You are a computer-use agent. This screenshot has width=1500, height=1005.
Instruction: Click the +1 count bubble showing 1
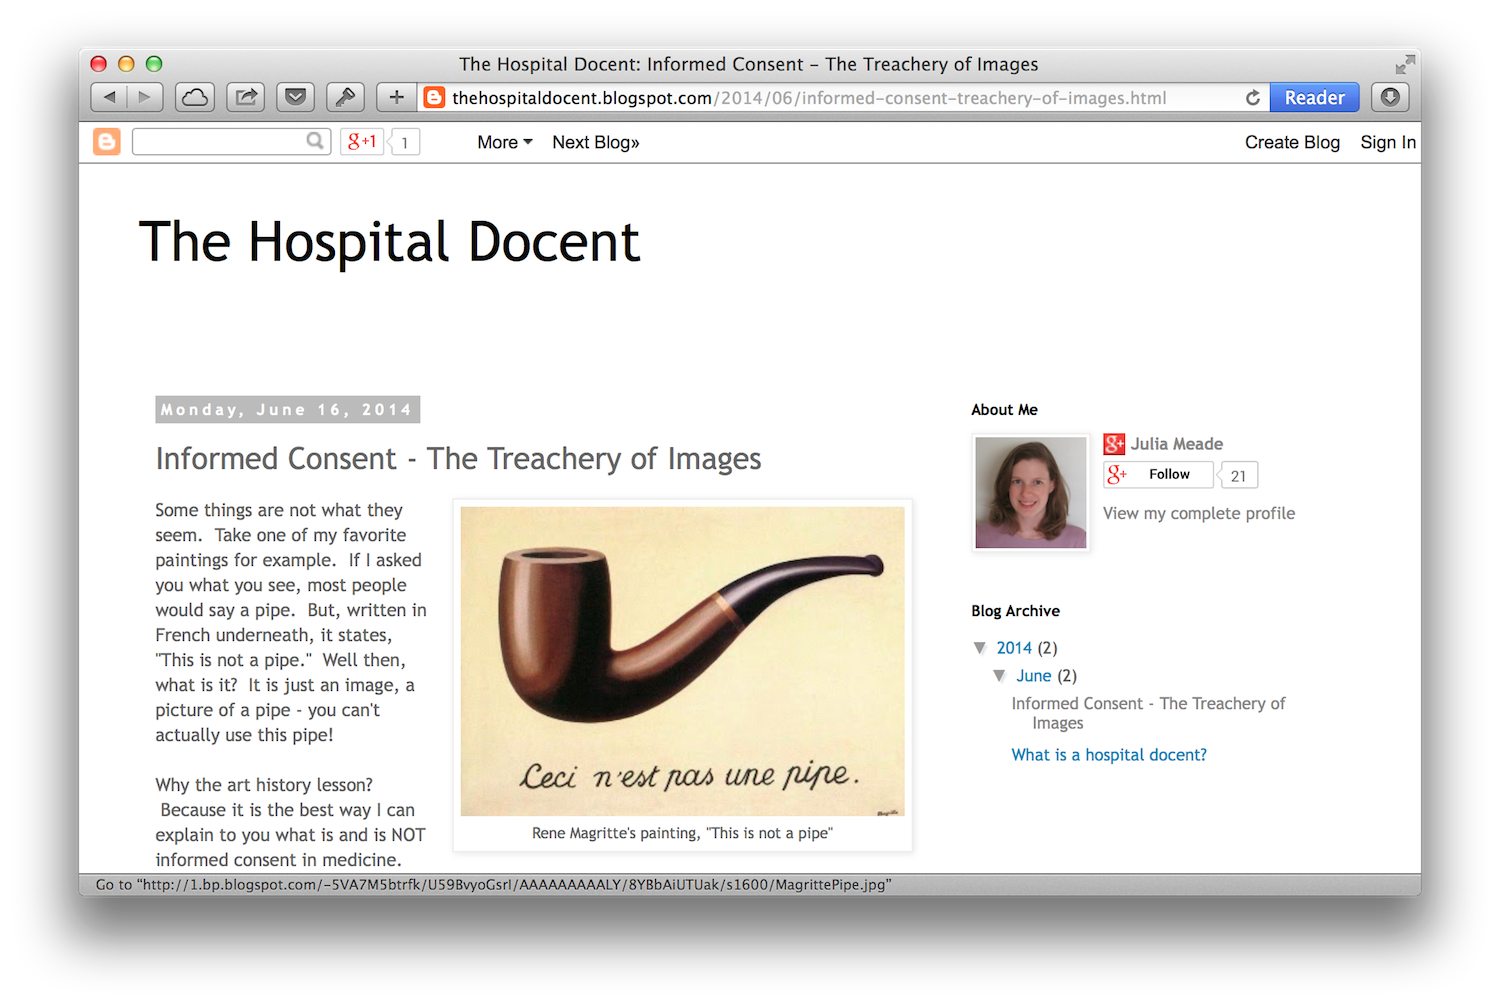tap(405, 143)
